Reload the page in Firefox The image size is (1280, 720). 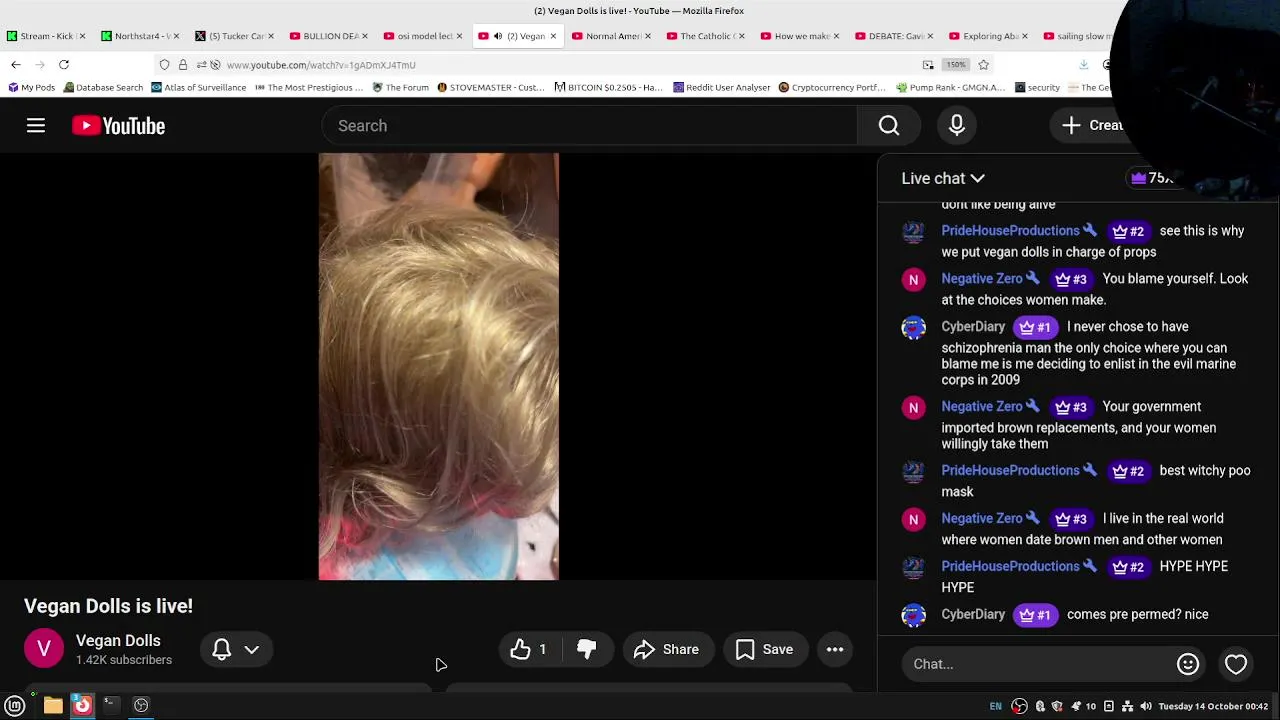click(x=64, y=64)
